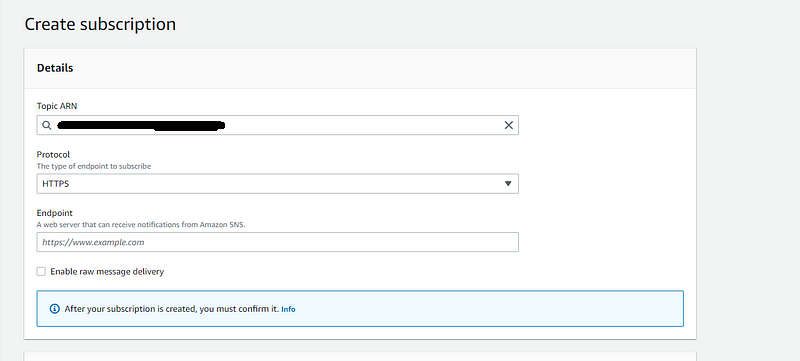Click the Create subscription page heading
Image resolution: width=800 pixels, height=361 pixels.
coord(100,24)
